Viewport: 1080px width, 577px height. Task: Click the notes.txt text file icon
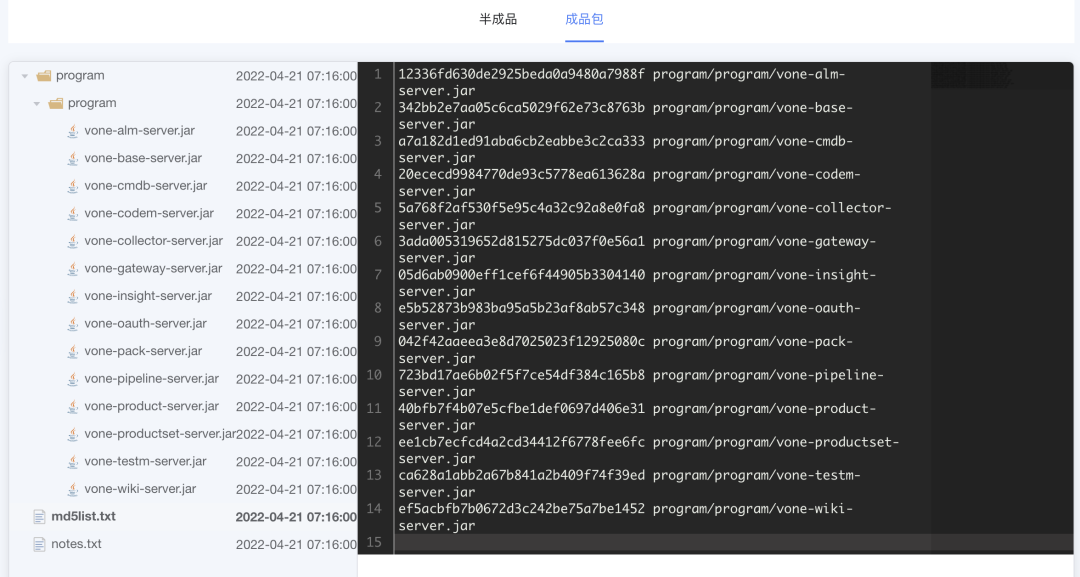[x=40, y=544]
